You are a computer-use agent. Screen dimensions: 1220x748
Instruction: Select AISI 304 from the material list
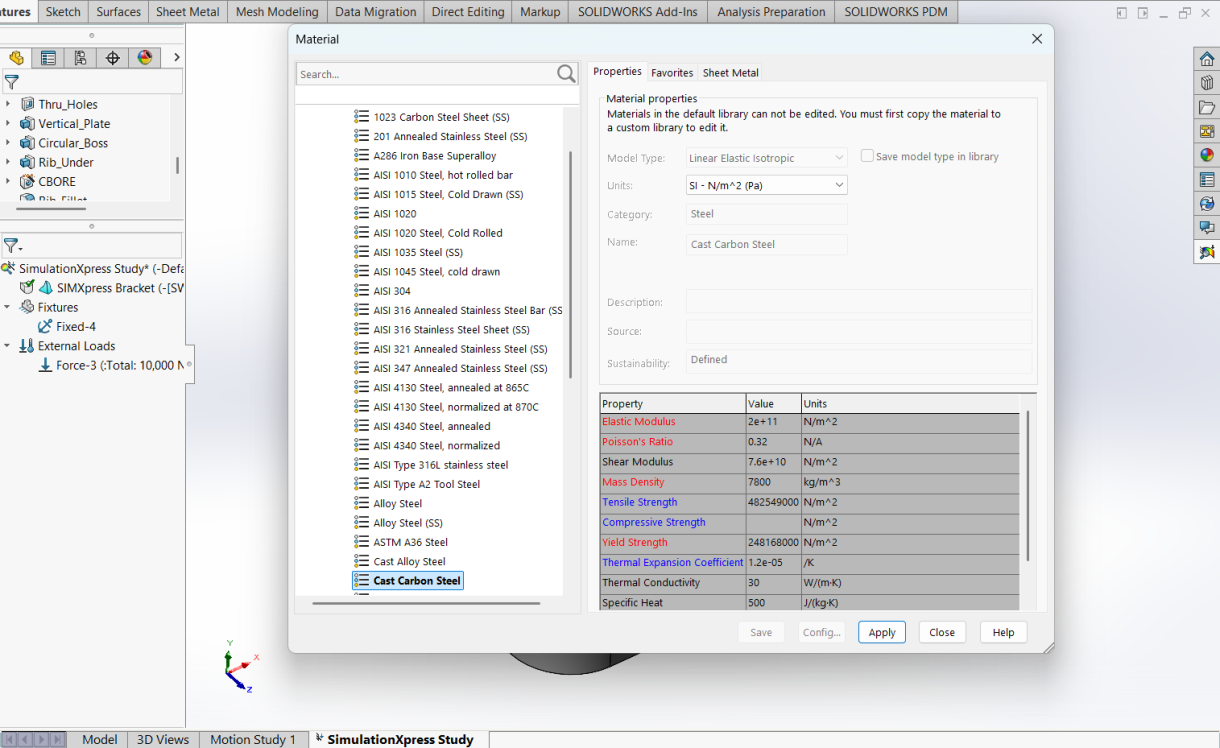click(x=391, y=290)
